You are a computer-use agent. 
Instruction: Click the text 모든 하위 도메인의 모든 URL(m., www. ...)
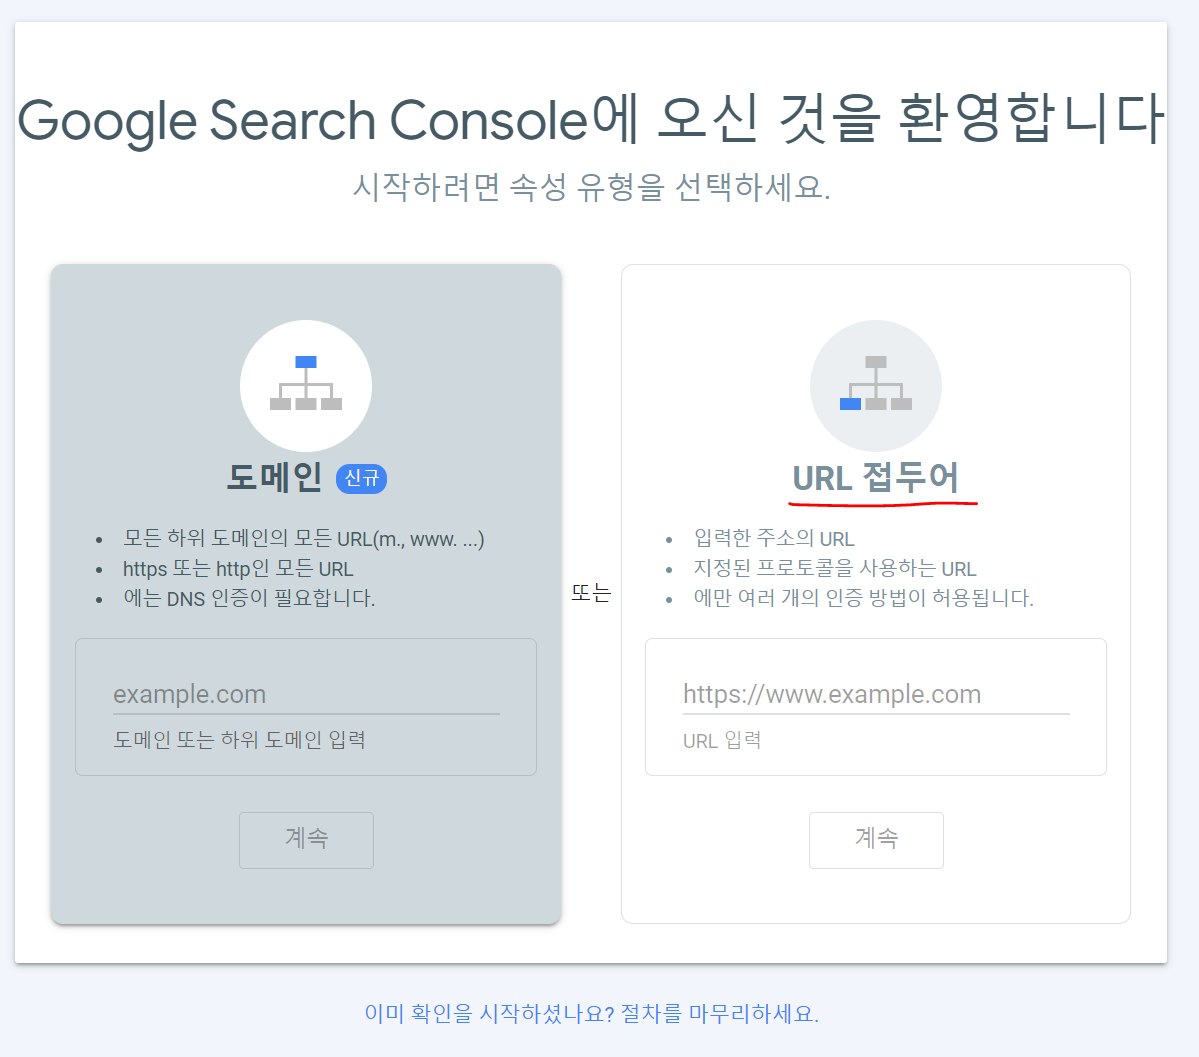tap(304, 538)
